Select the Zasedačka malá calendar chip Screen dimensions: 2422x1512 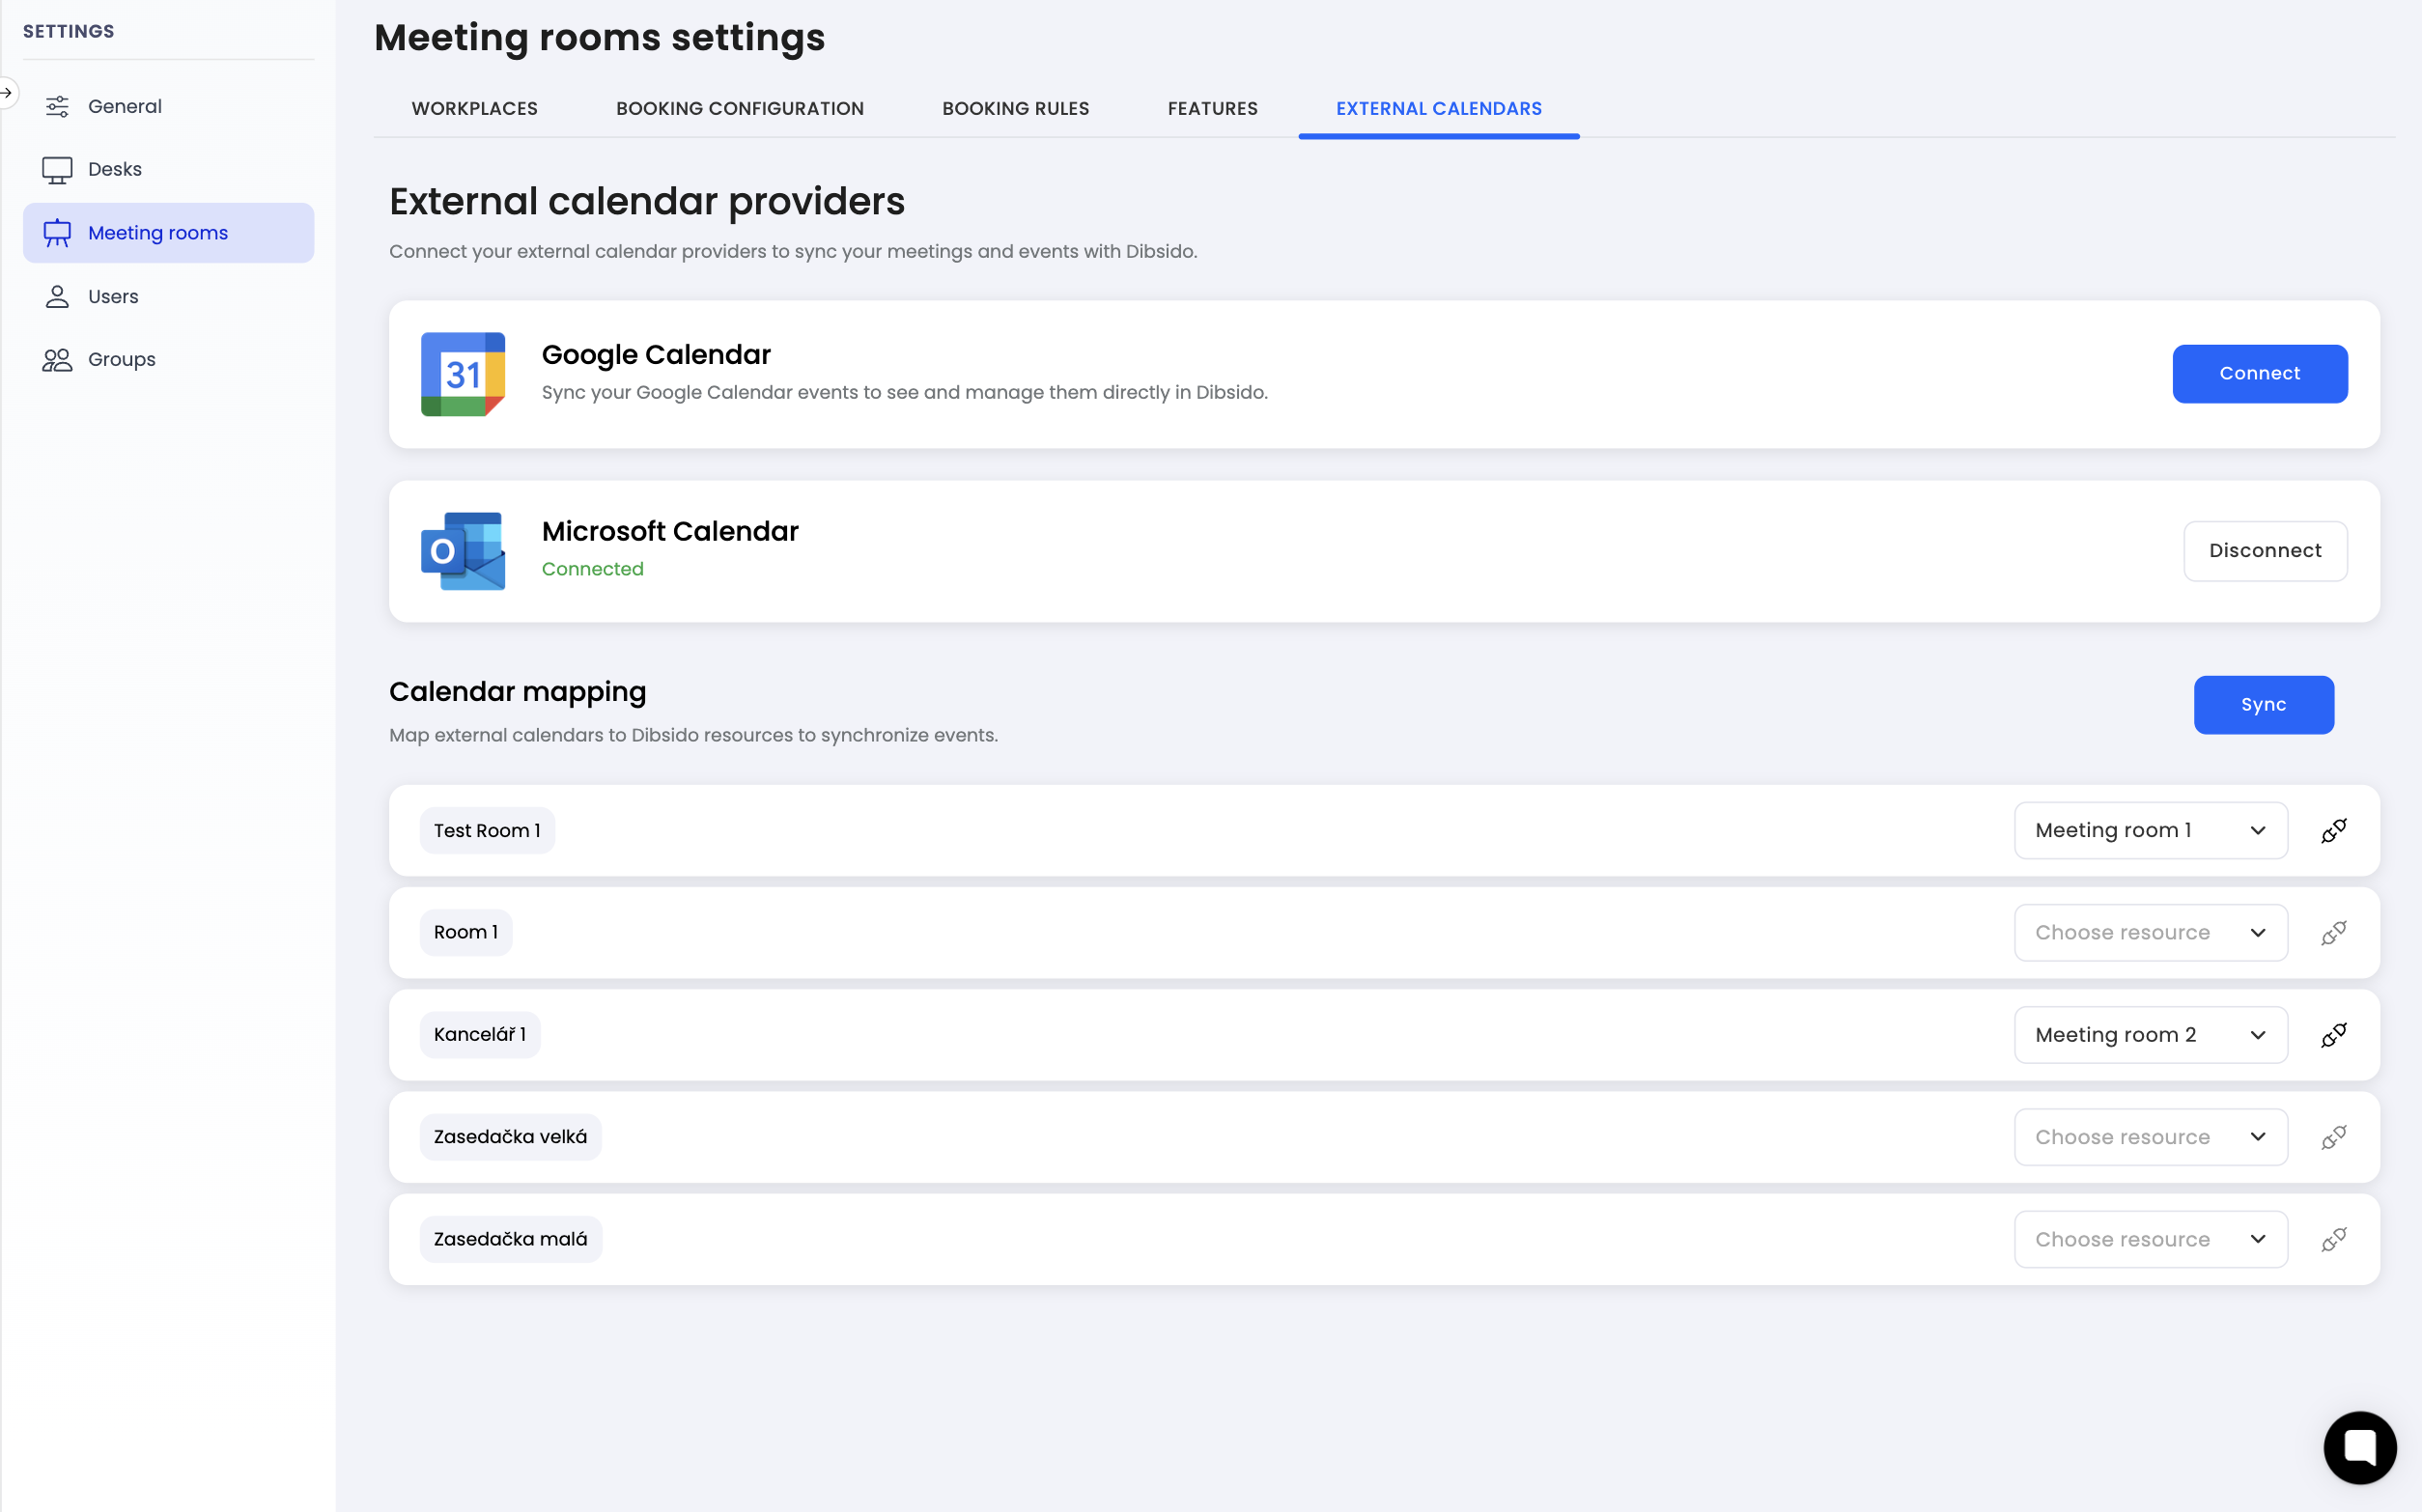click(x=510, y=1239)
